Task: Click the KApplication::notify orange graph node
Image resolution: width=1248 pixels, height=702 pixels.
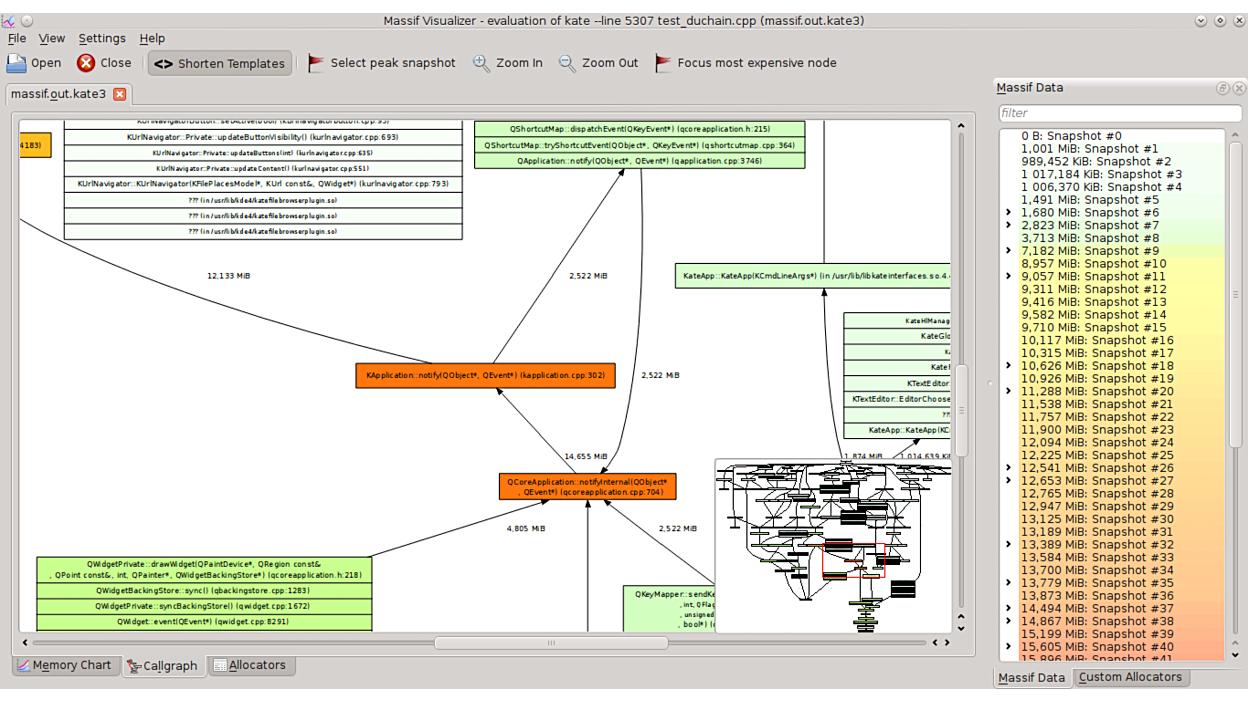Action: pyautogui.click(x=485, y=376)
